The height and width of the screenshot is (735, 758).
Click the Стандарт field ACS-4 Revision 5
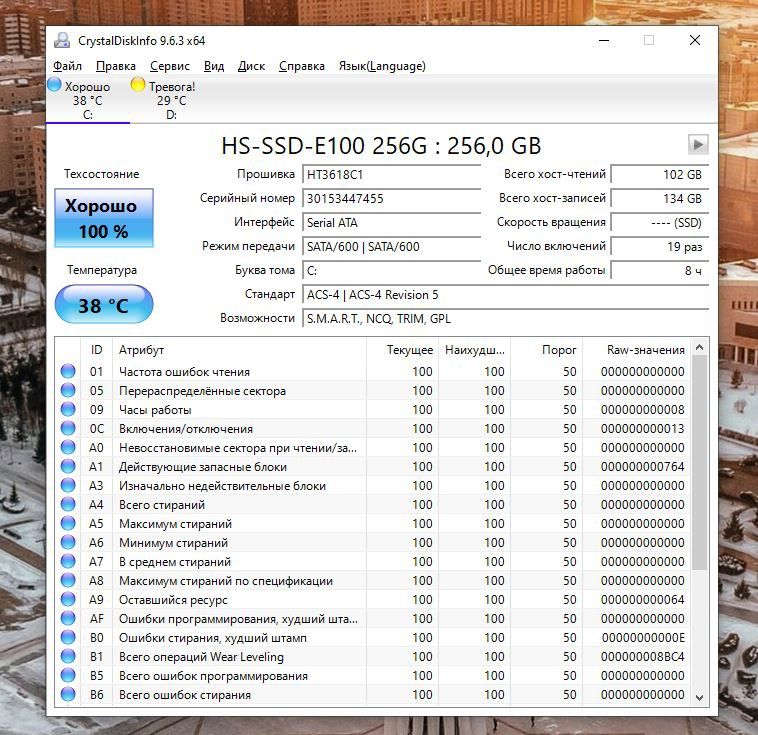(x=505, y=294)
